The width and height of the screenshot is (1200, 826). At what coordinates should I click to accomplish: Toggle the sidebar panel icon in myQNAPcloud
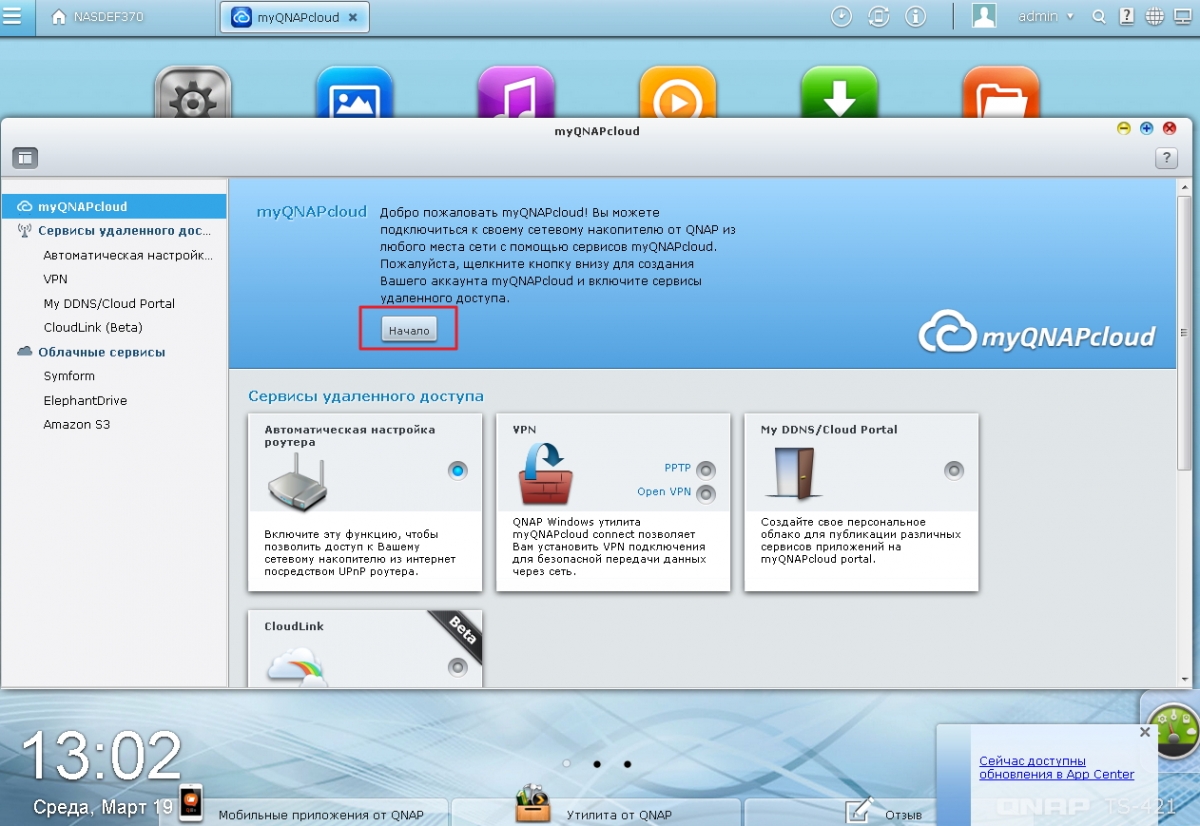coord(25,158)
